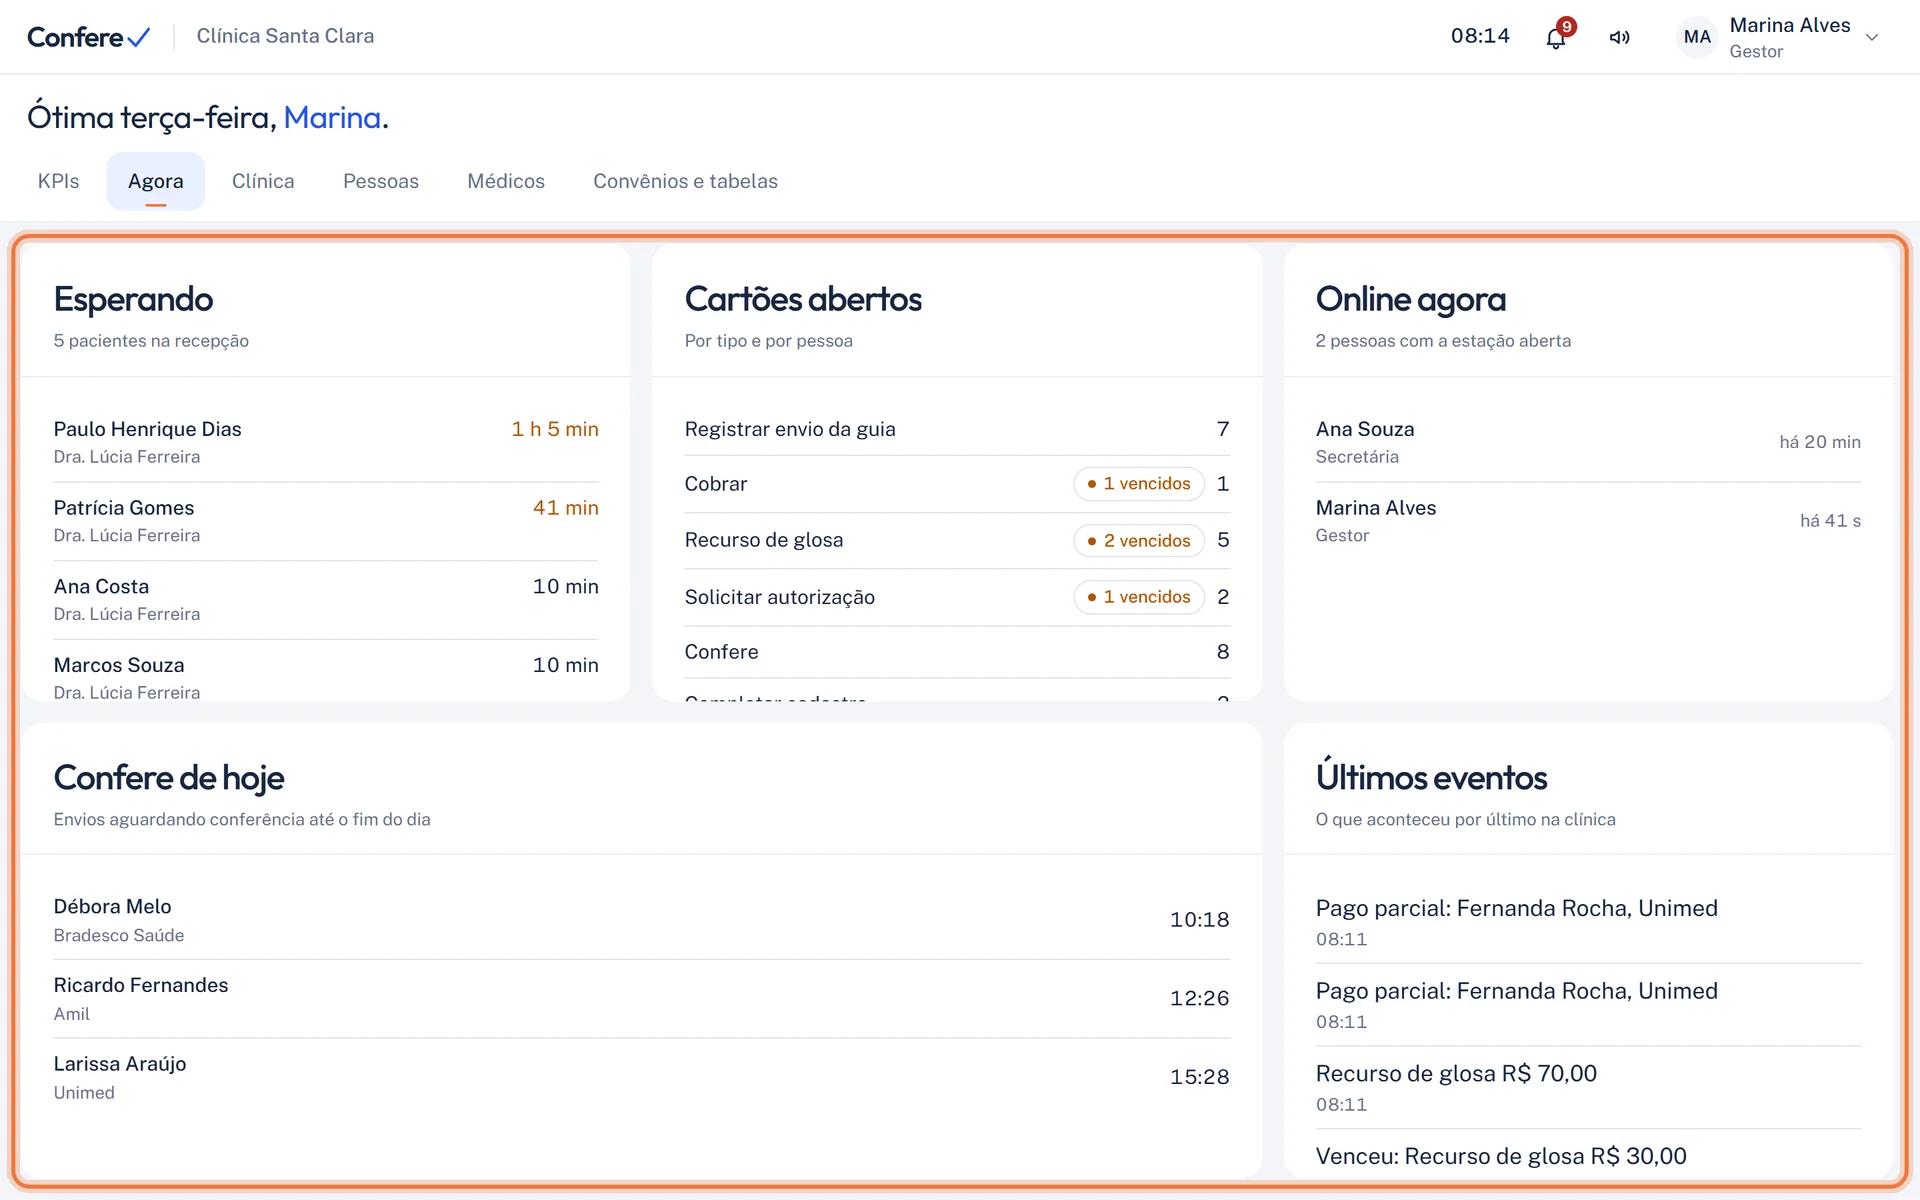This screenshot has width=1920, height=1200.
Task: Expand the Marina Alves account menu chevron
Action: (x=1872, y=37)
